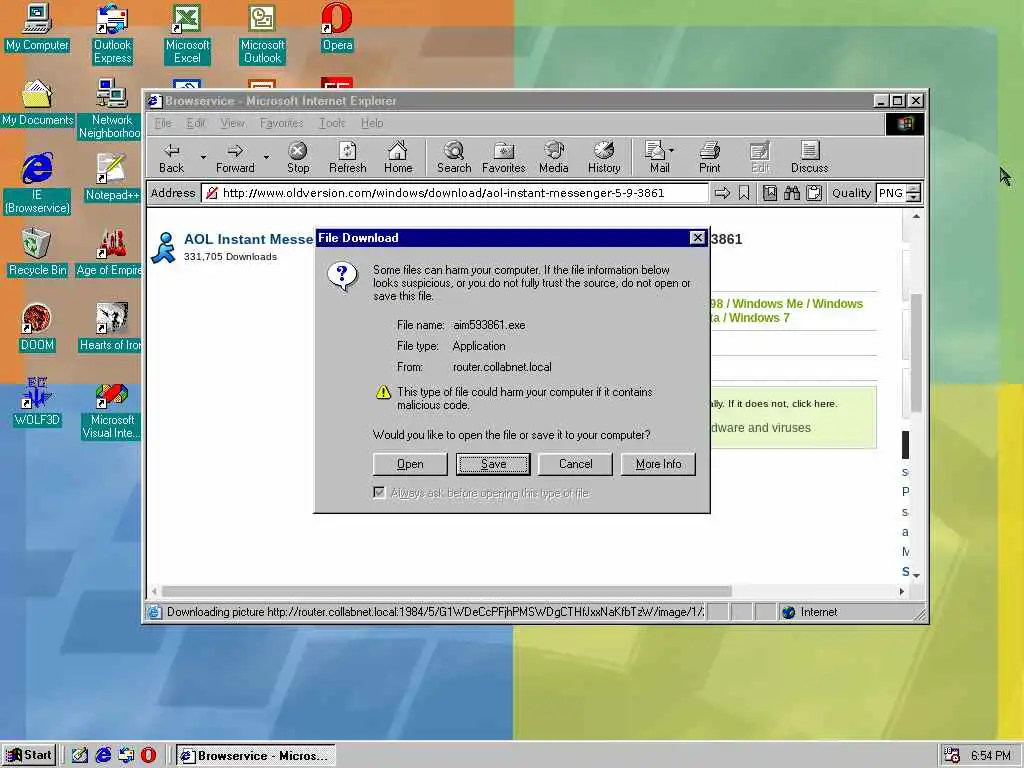
Task: Select the Age of Empires desktop icon
Action: click(x=110, y=252)
